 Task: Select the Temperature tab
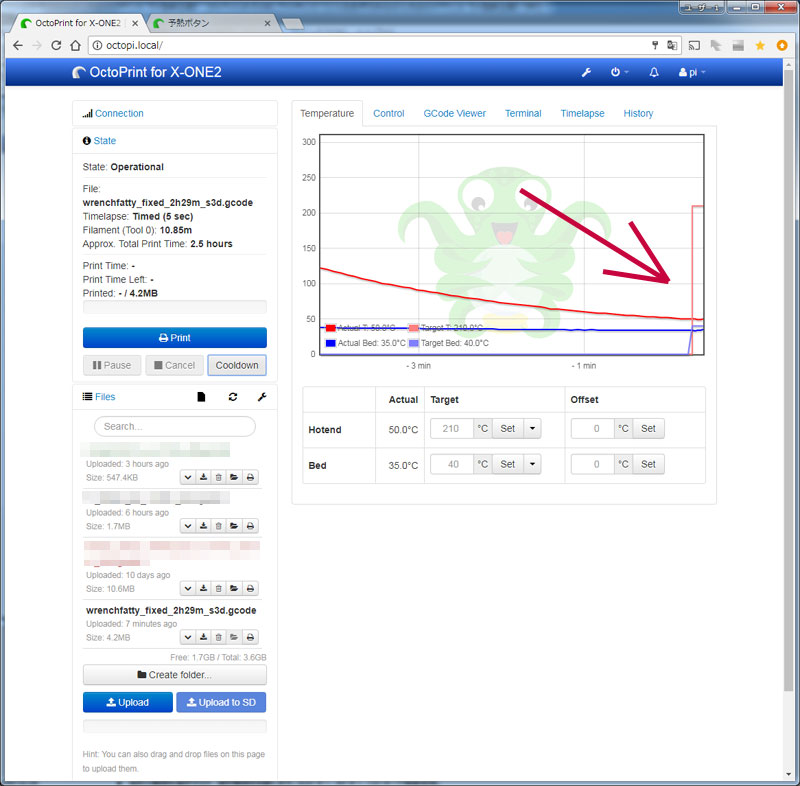[x=327, y=113]
